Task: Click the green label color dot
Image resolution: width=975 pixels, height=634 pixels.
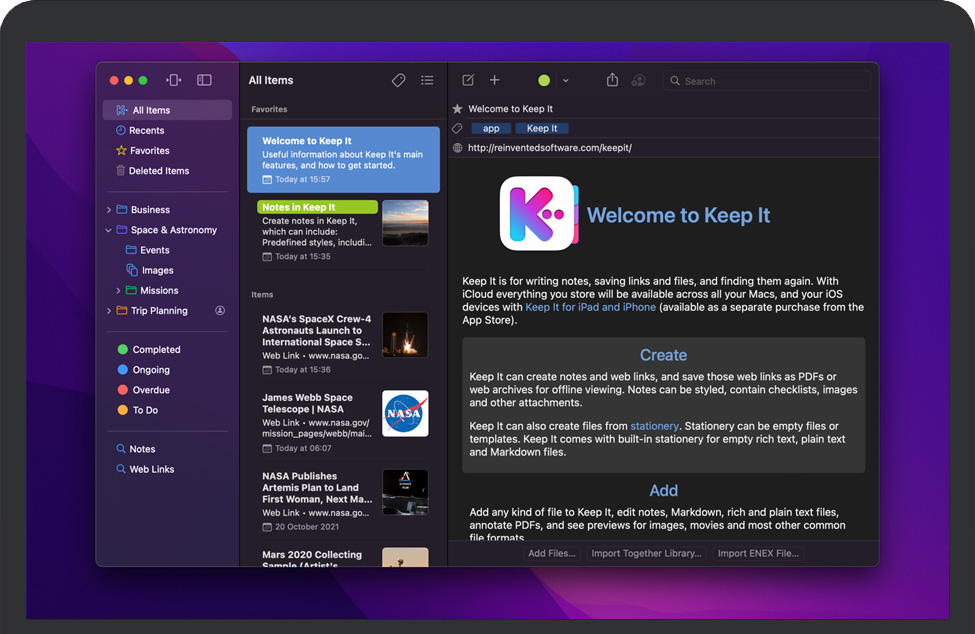Action: (544, 80)
